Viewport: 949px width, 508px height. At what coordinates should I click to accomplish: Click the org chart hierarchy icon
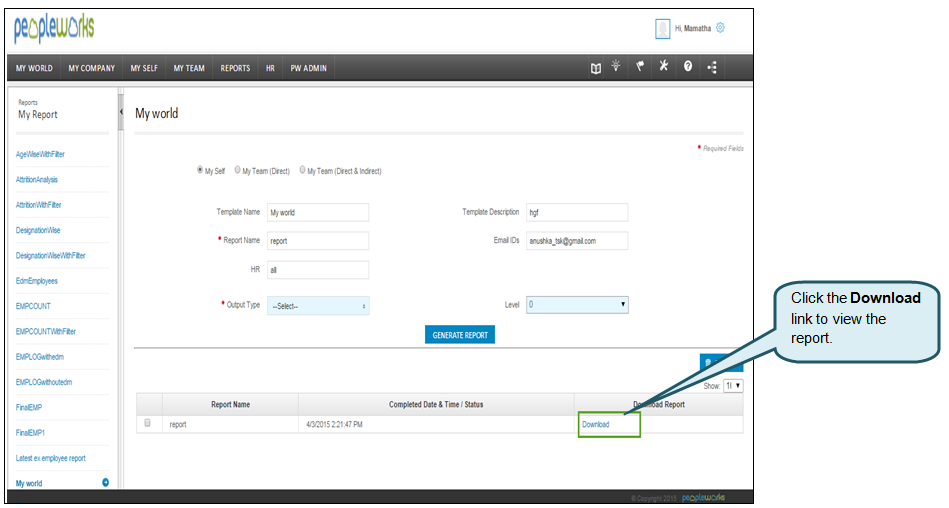coord(712,68)
